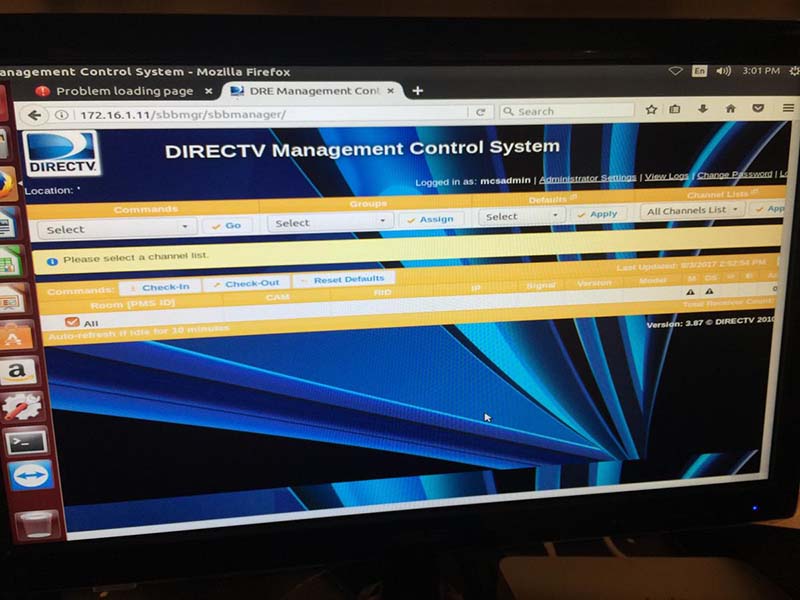Launch Amazon from the Ubuntu launcher
The width and height of the screenshot is (800, 600).
tap(18, 371)
